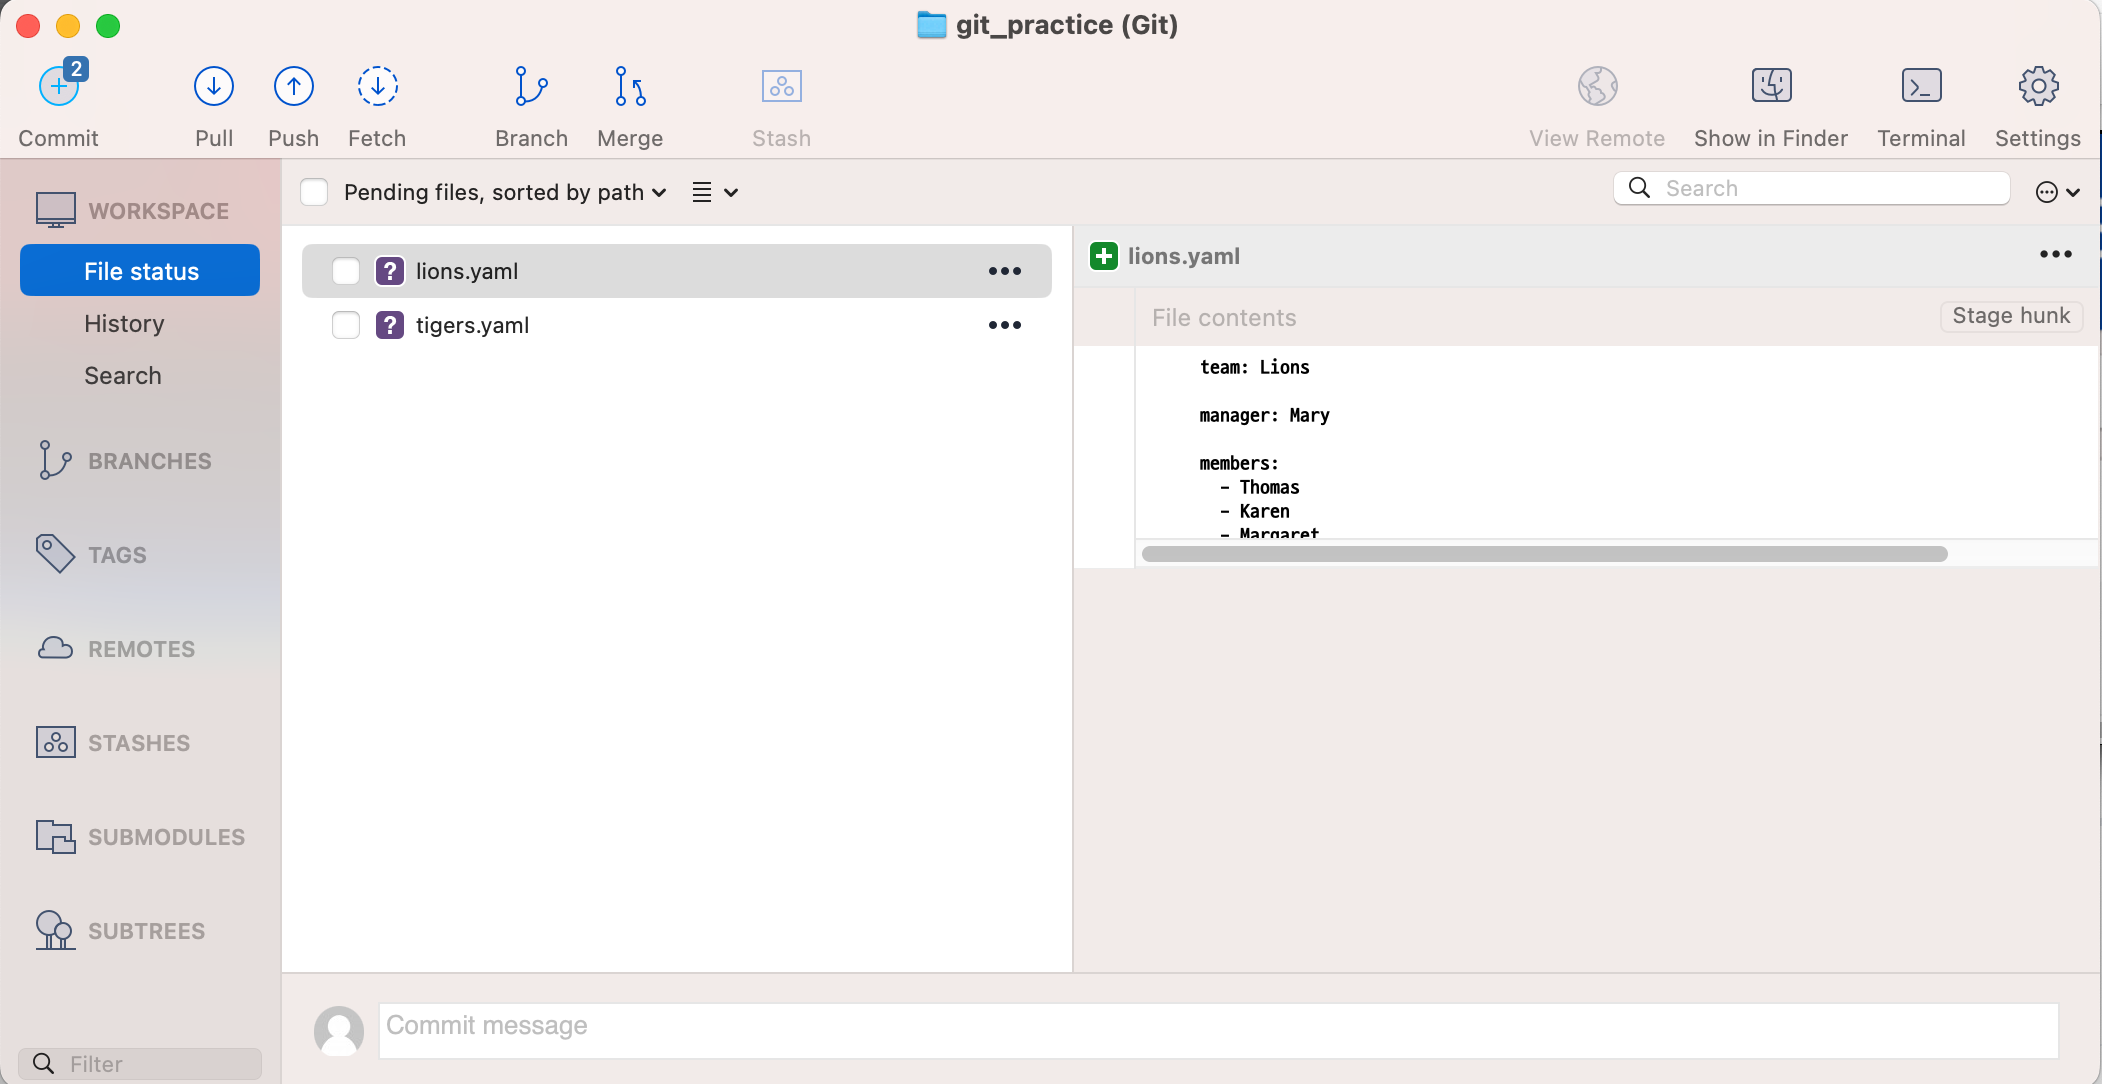The width and height of the screenshot is (2102, 1084).
Task: Check the tigers.yaml staging checkbox
Action: (346, 325)
